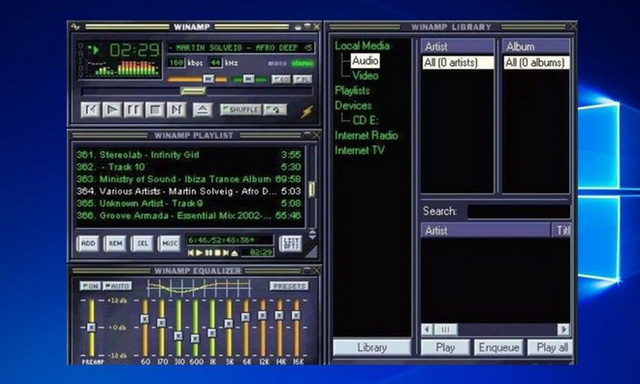
Task: Toggle Shuffle mode
Action: (x=240, y=110)
